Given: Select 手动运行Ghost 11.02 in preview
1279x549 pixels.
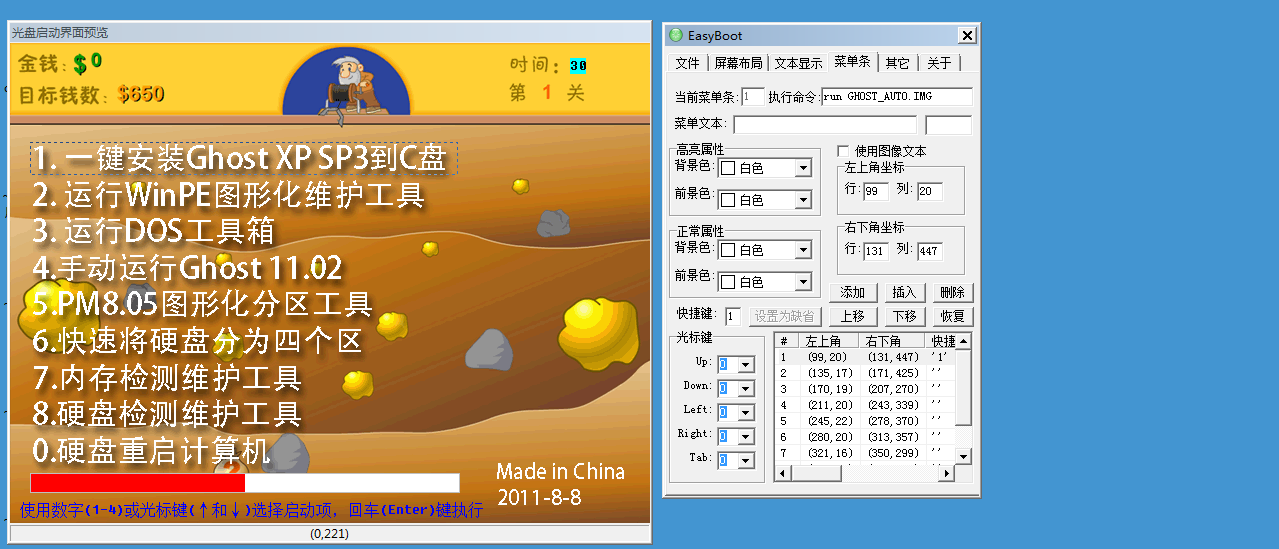Looking at the screenshot, I should pyautogui.click(x=188, y=268).
